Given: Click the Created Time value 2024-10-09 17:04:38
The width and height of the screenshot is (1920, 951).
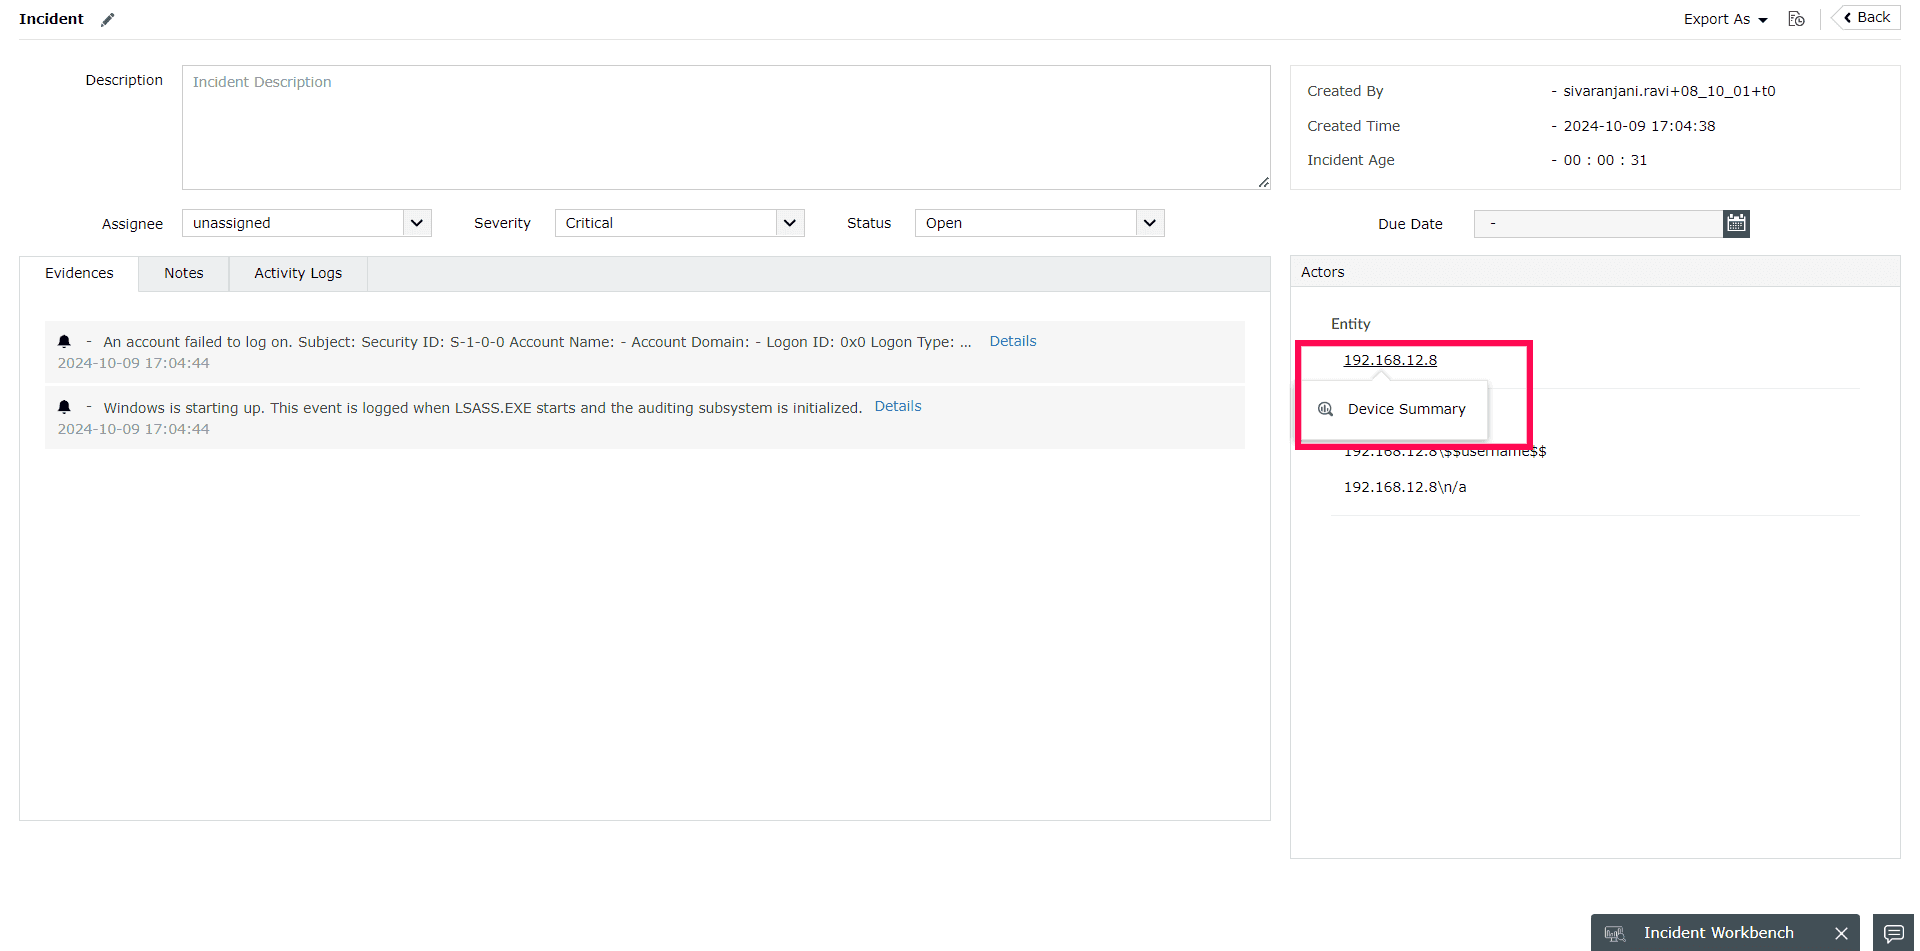Looking at the screenshot, I should coord(1639,126).
